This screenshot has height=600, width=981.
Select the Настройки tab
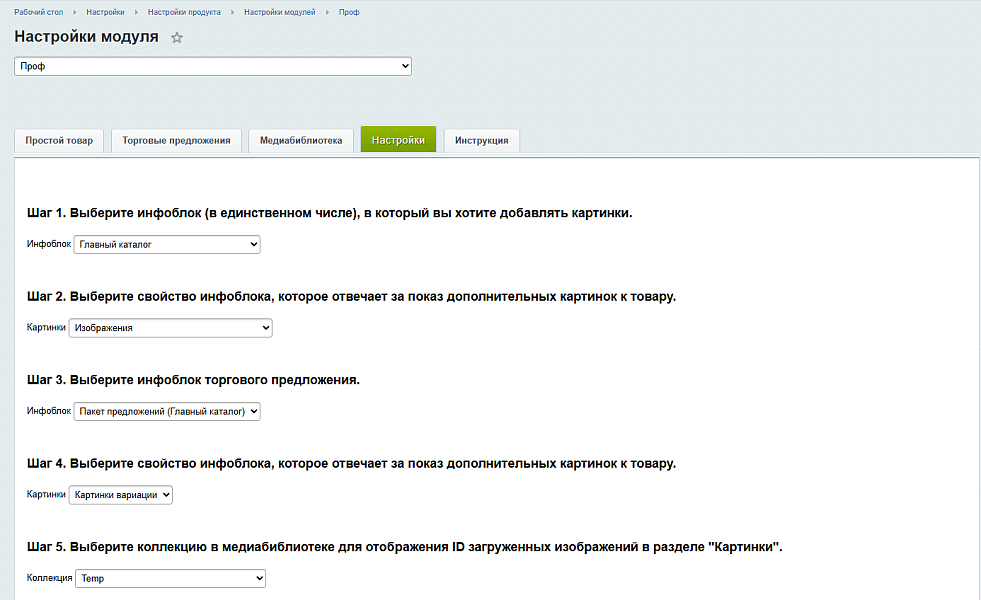click(x=398, y=140)
